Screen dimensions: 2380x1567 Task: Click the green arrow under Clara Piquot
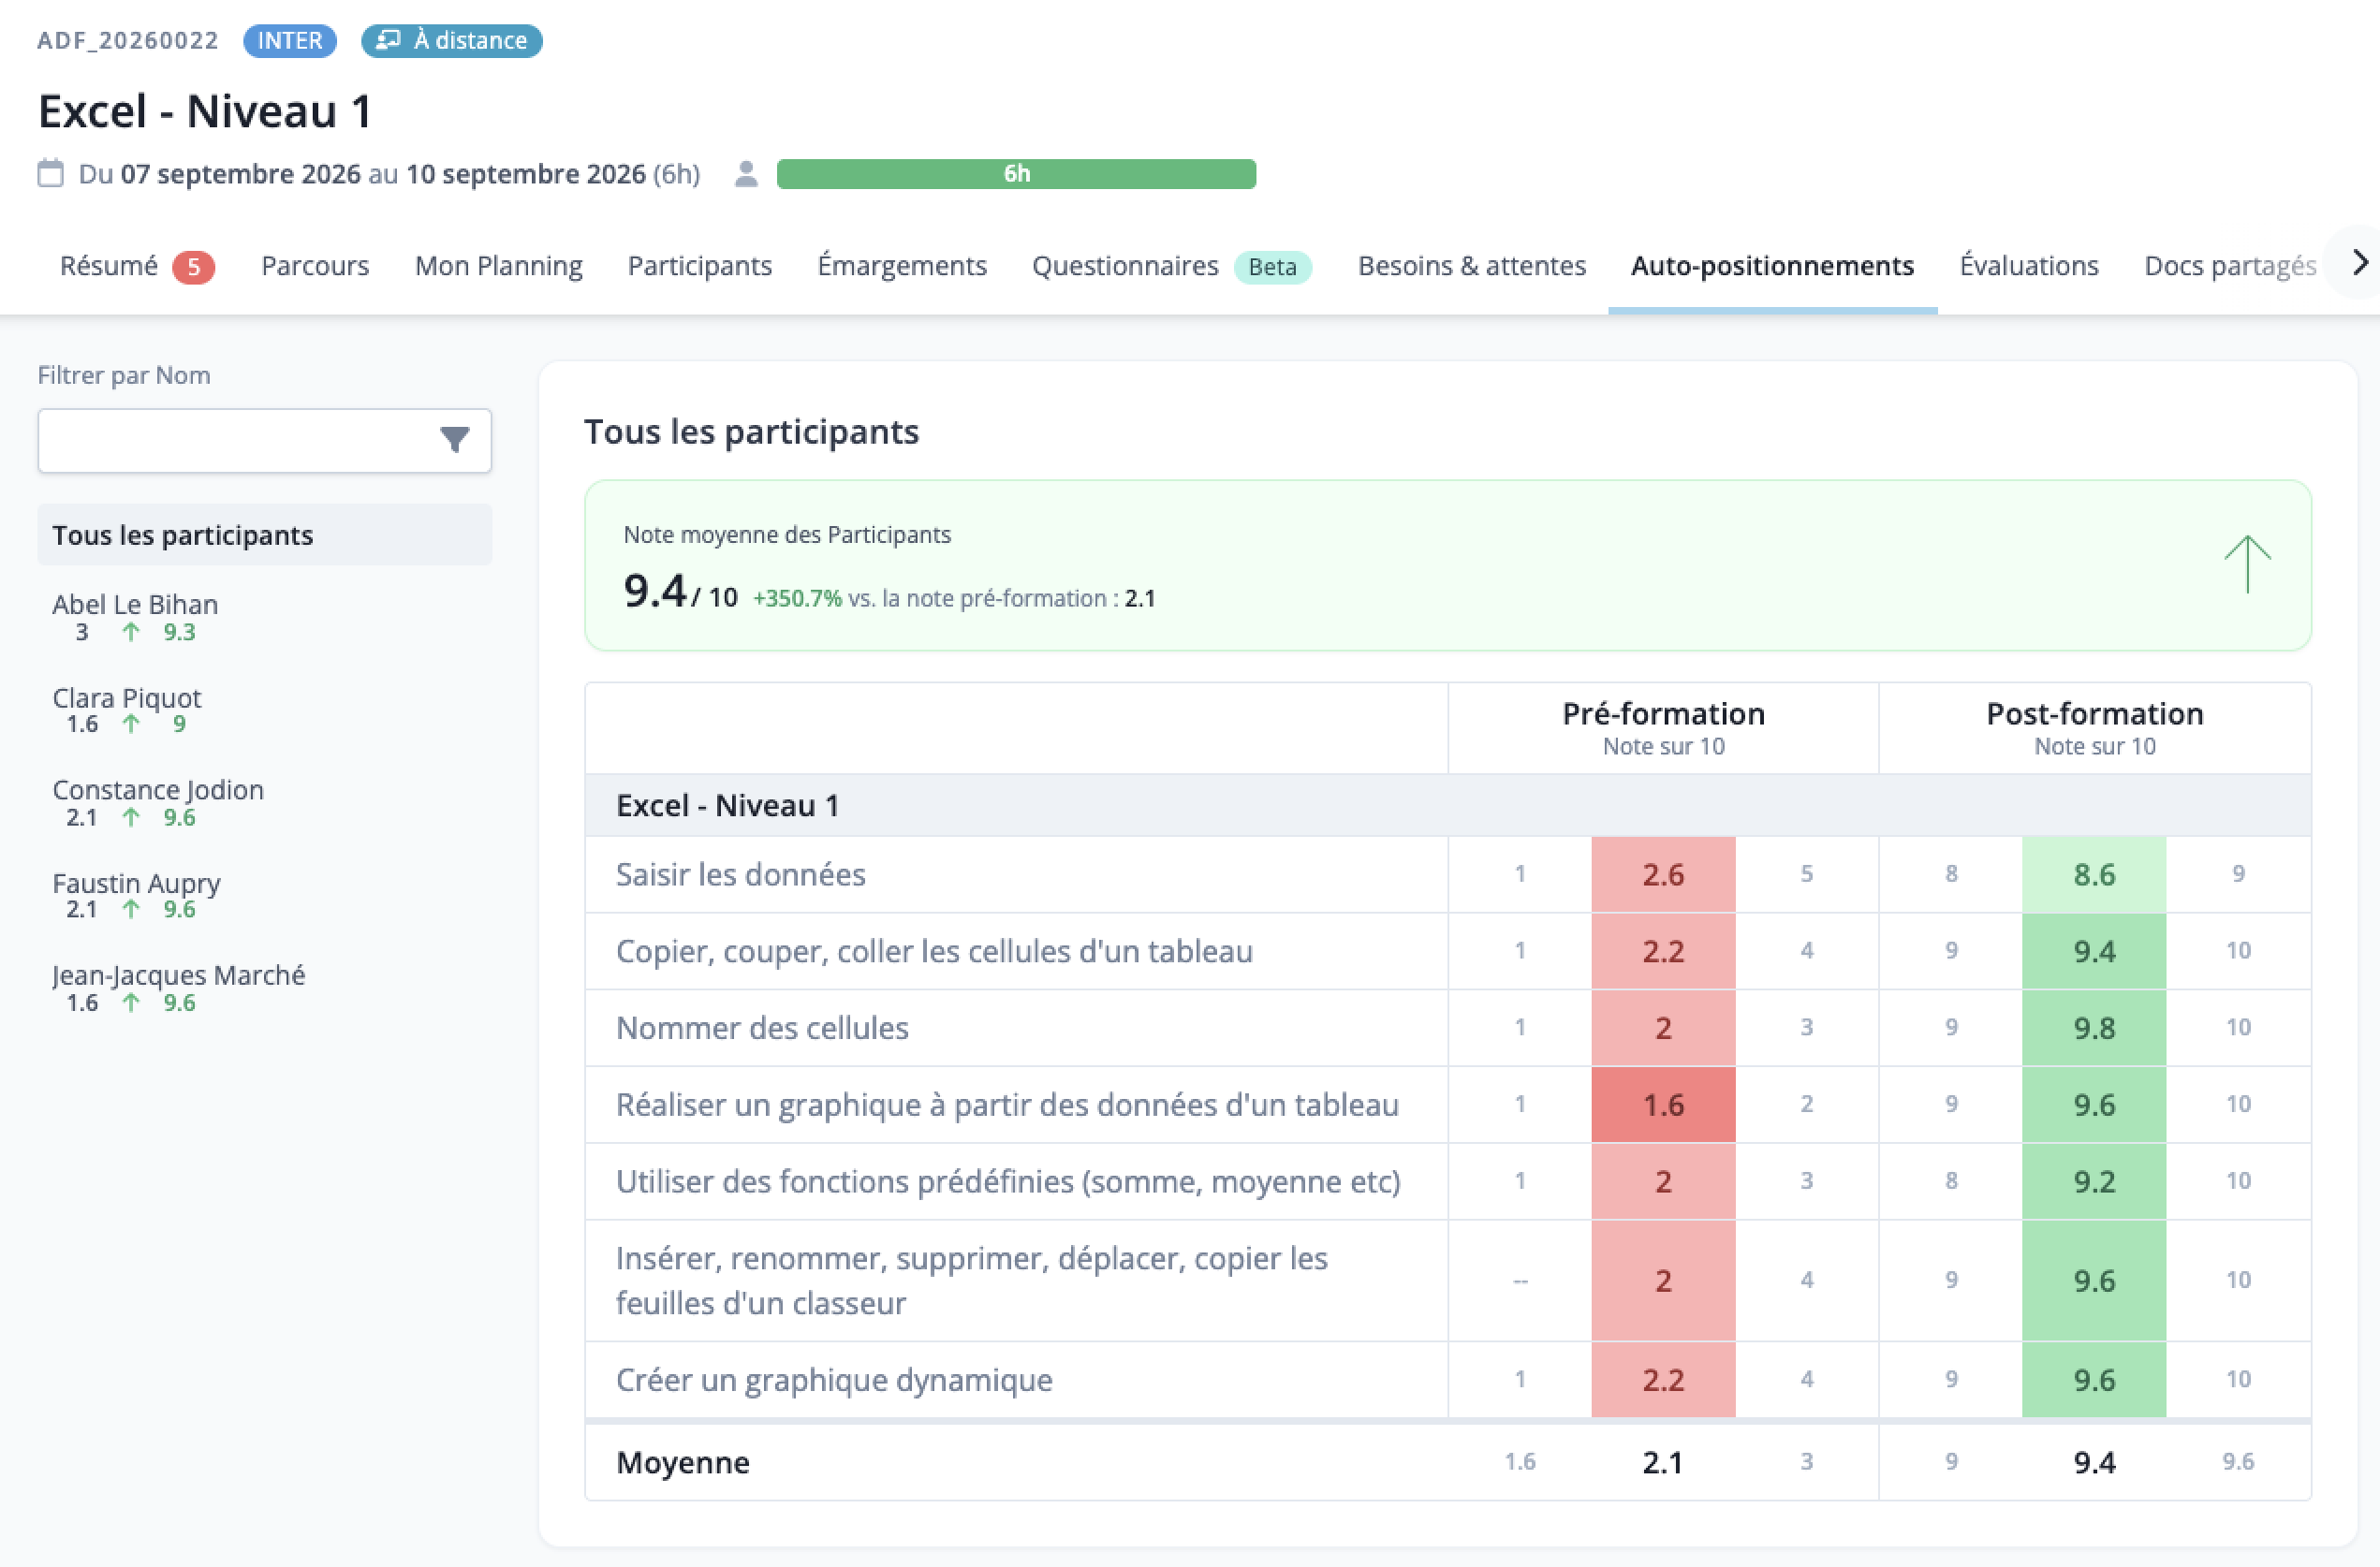click(130, 724)
